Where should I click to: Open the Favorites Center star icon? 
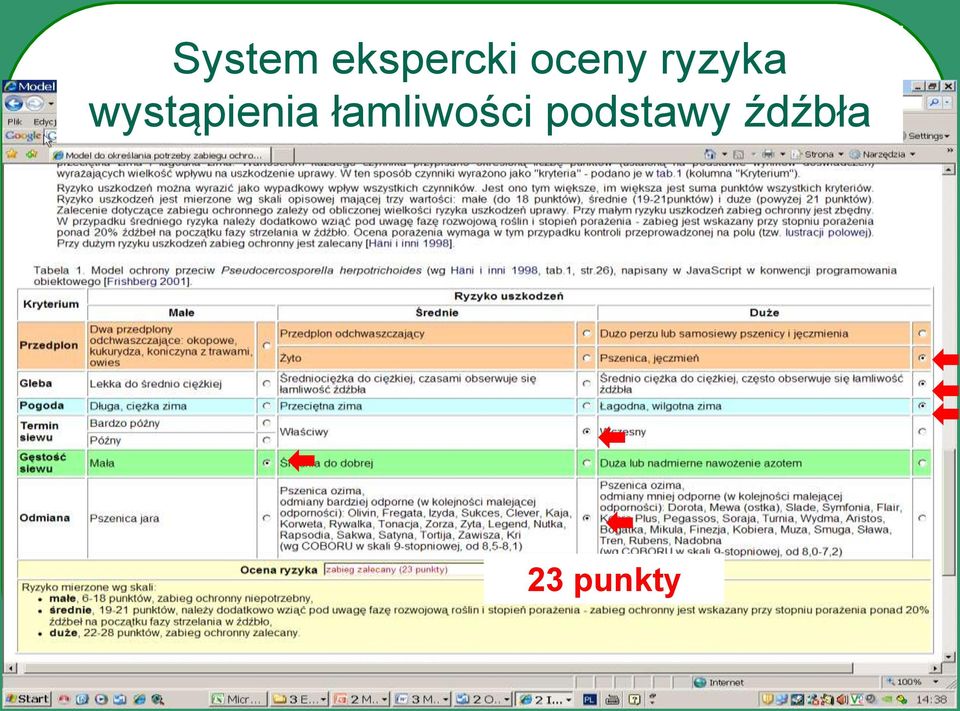coord(12,154)
